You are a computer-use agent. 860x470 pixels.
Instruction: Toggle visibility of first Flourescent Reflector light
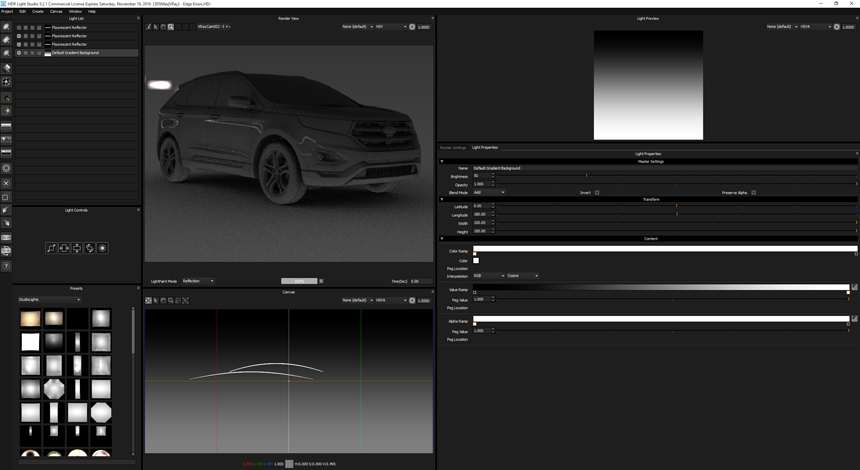coord(19,27)
